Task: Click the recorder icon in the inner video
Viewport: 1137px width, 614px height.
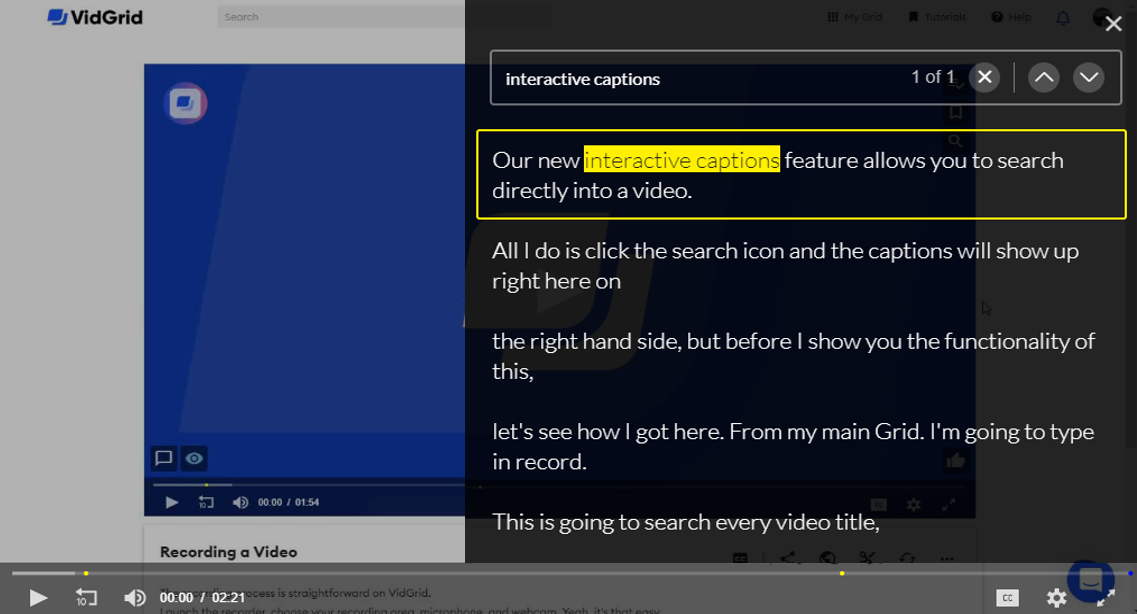Action: pos(186,103)
